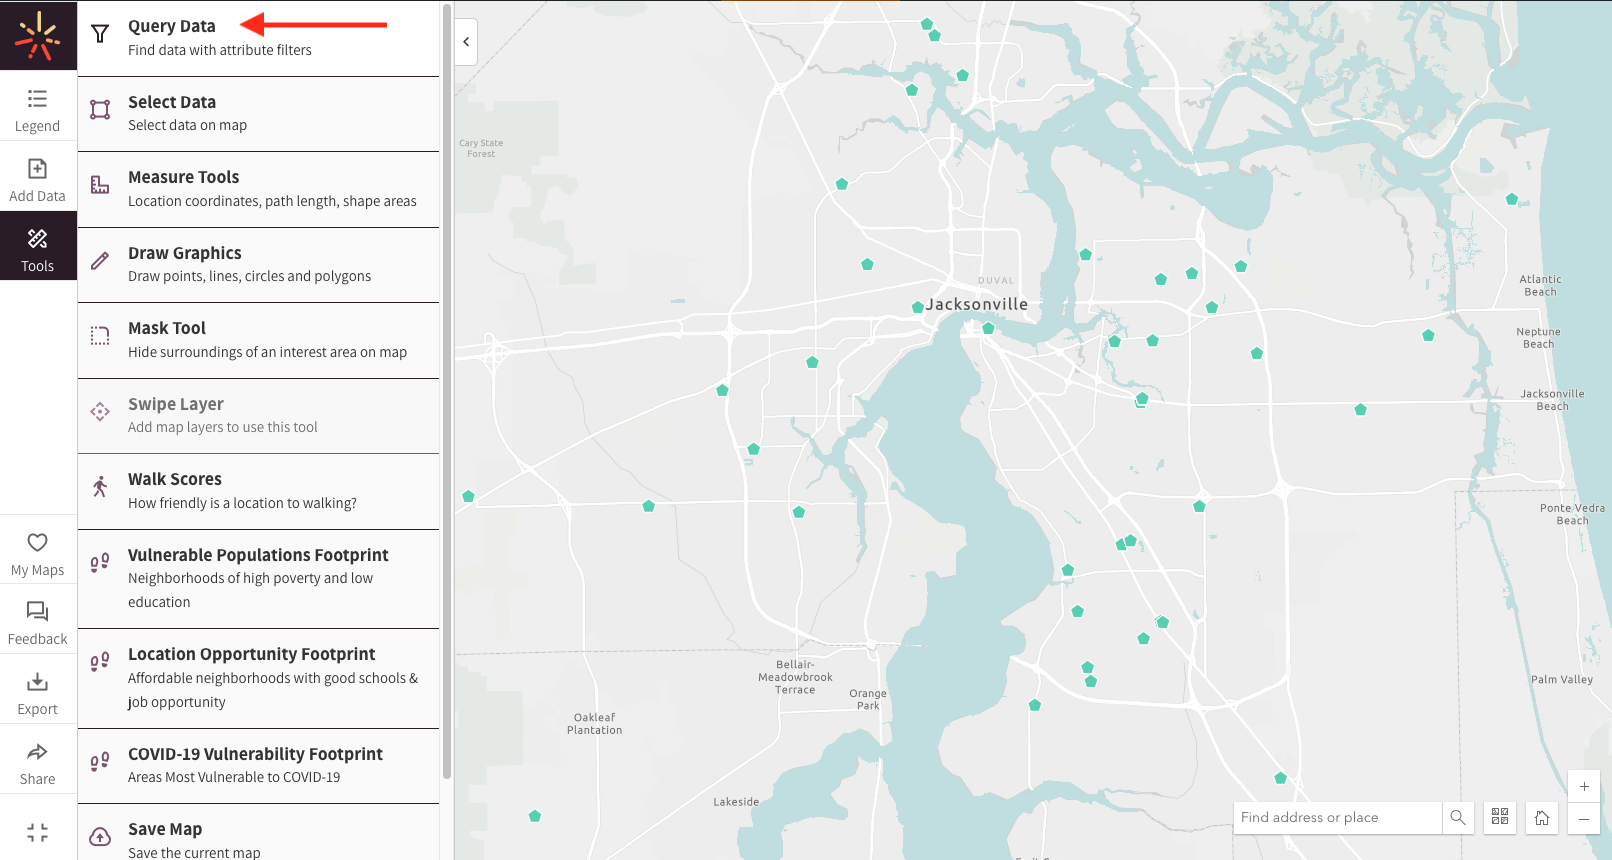Open the basemap gallery grid icon
Viewport: 1612px width, 860px height.
(x=1499, y=817)
